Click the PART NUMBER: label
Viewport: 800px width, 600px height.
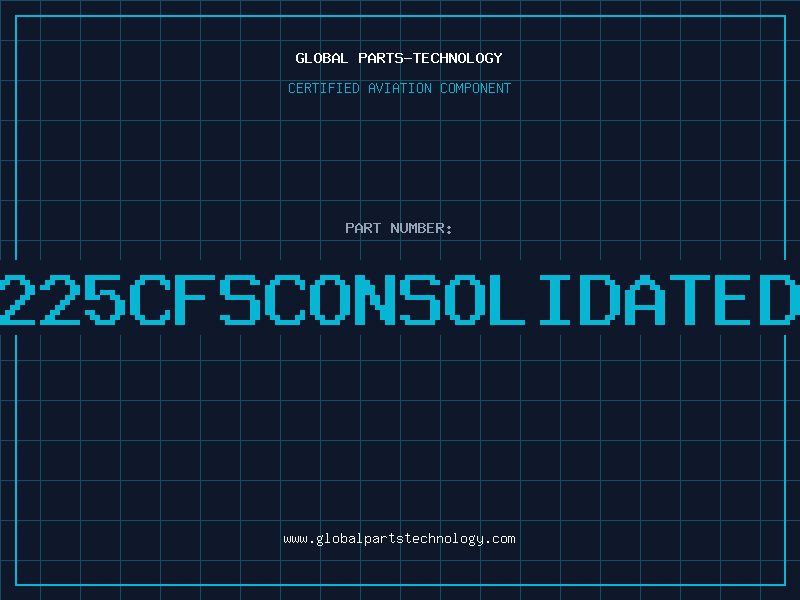(399, 228)
